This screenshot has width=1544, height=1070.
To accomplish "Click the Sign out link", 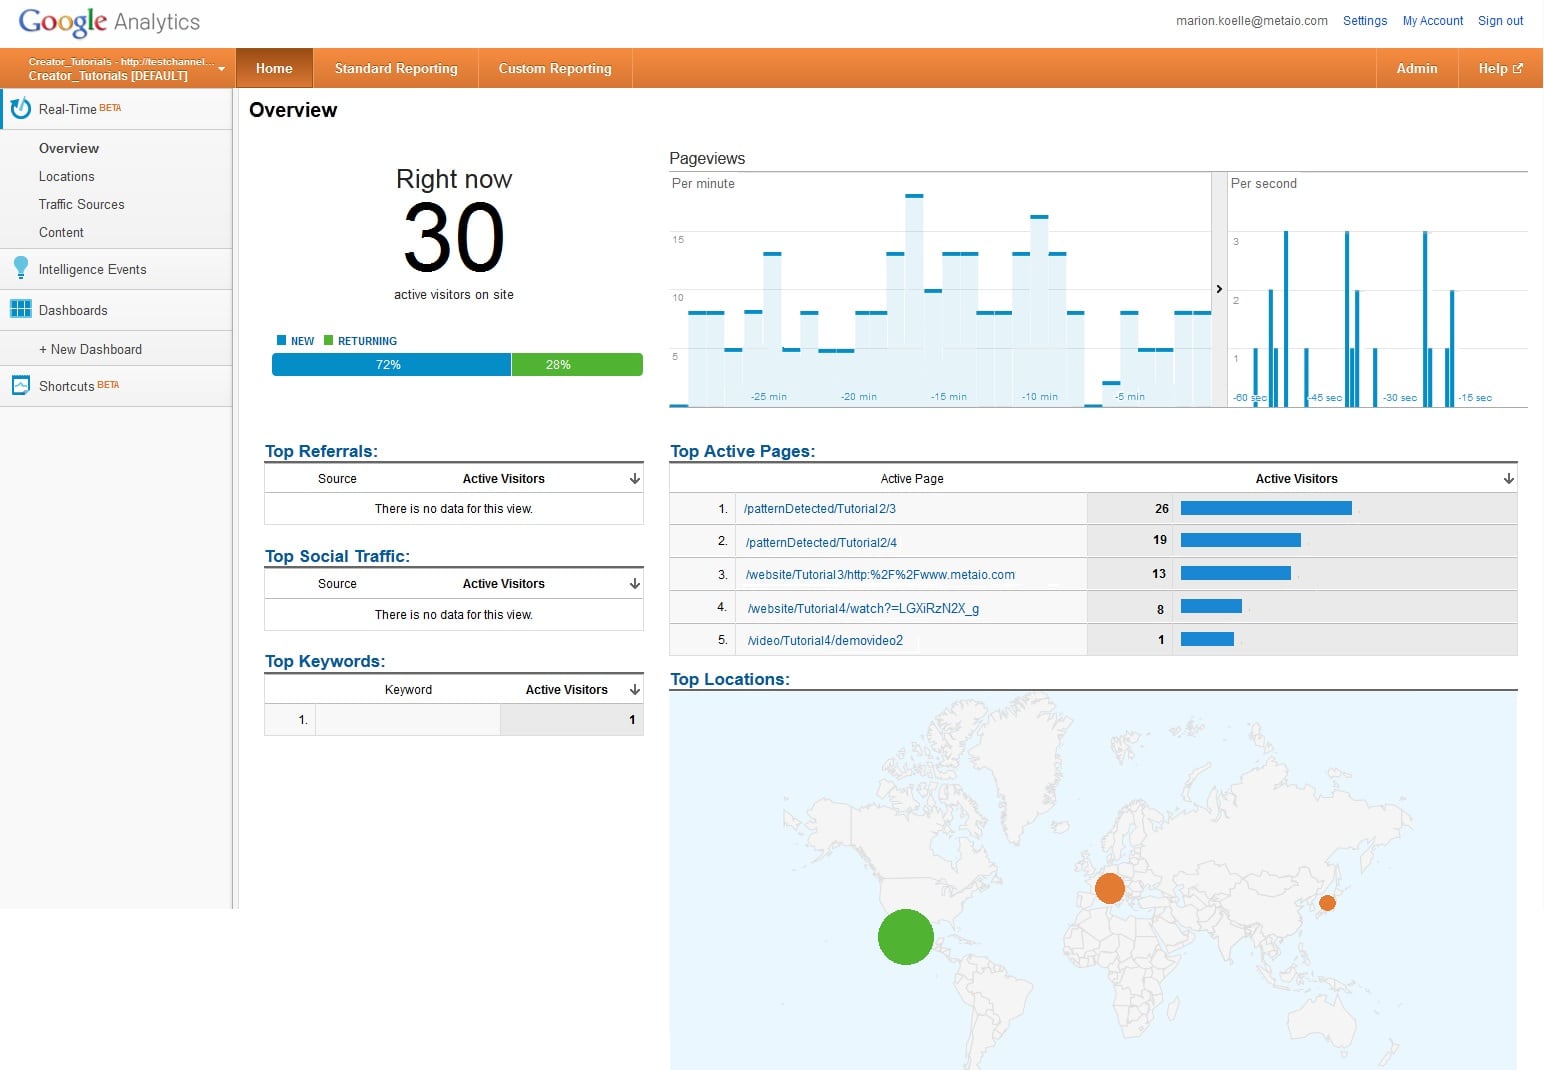I will tap(1500, 21).
